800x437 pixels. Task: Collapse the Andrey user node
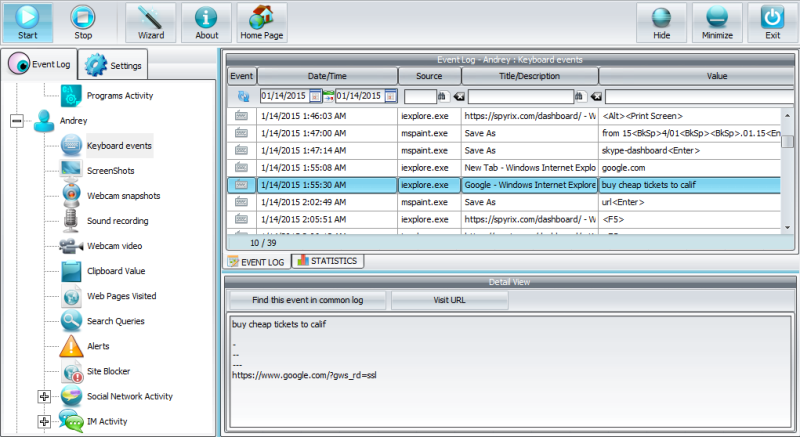click(x=16, y=121)
